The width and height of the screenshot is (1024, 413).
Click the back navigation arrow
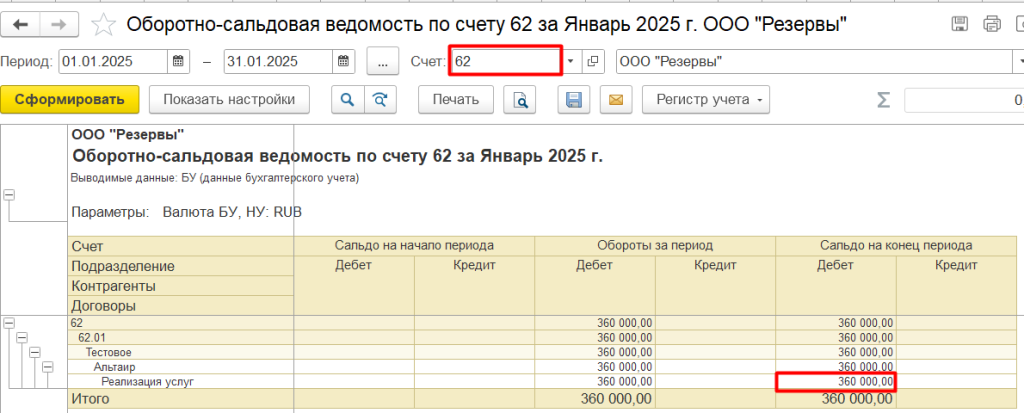click(x=21, y=23)
